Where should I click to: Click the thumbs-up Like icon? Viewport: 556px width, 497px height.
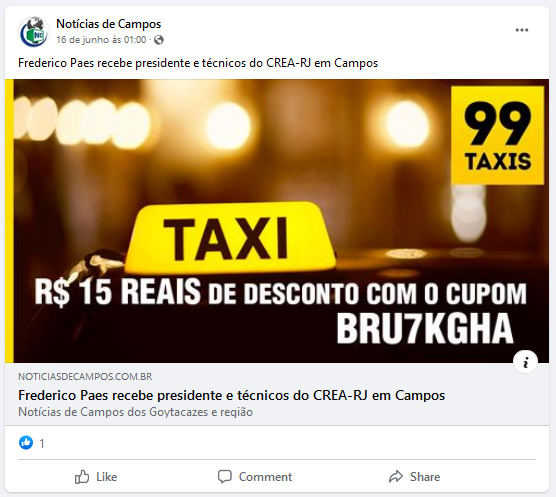pos(82,477)
